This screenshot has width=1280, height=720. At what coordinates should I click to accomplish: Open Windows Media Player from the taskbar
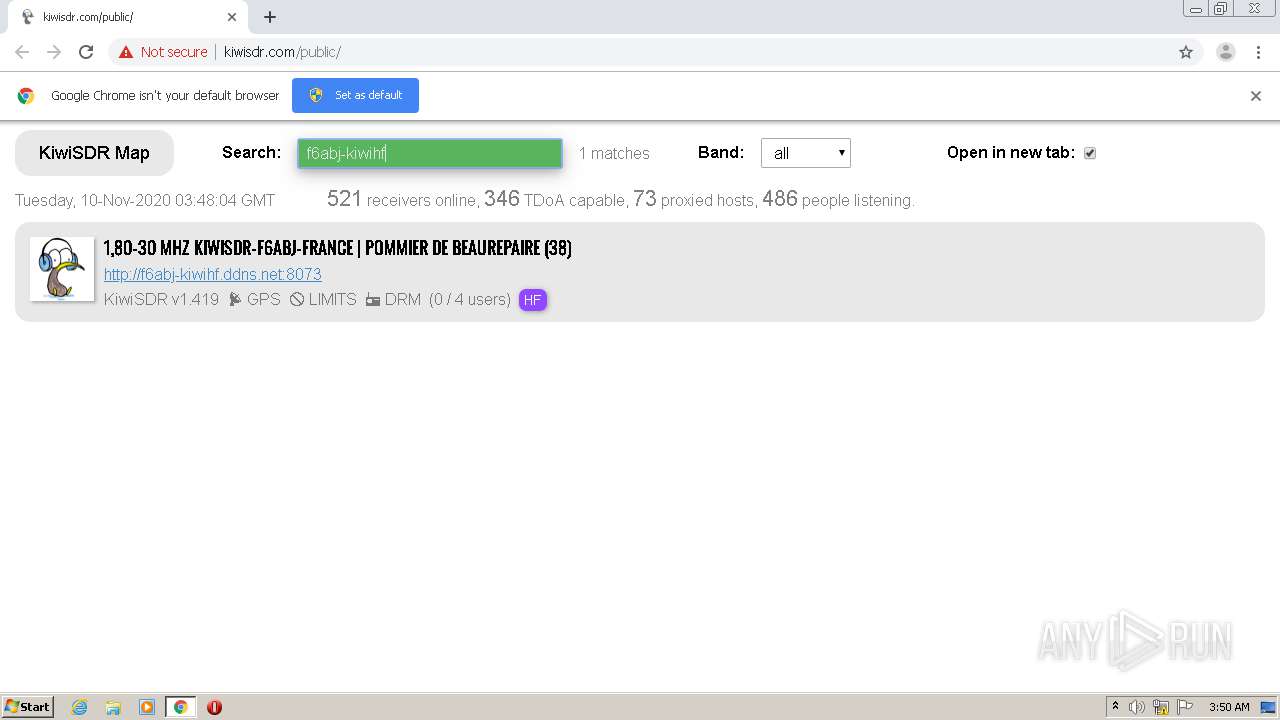coord(147,707)
